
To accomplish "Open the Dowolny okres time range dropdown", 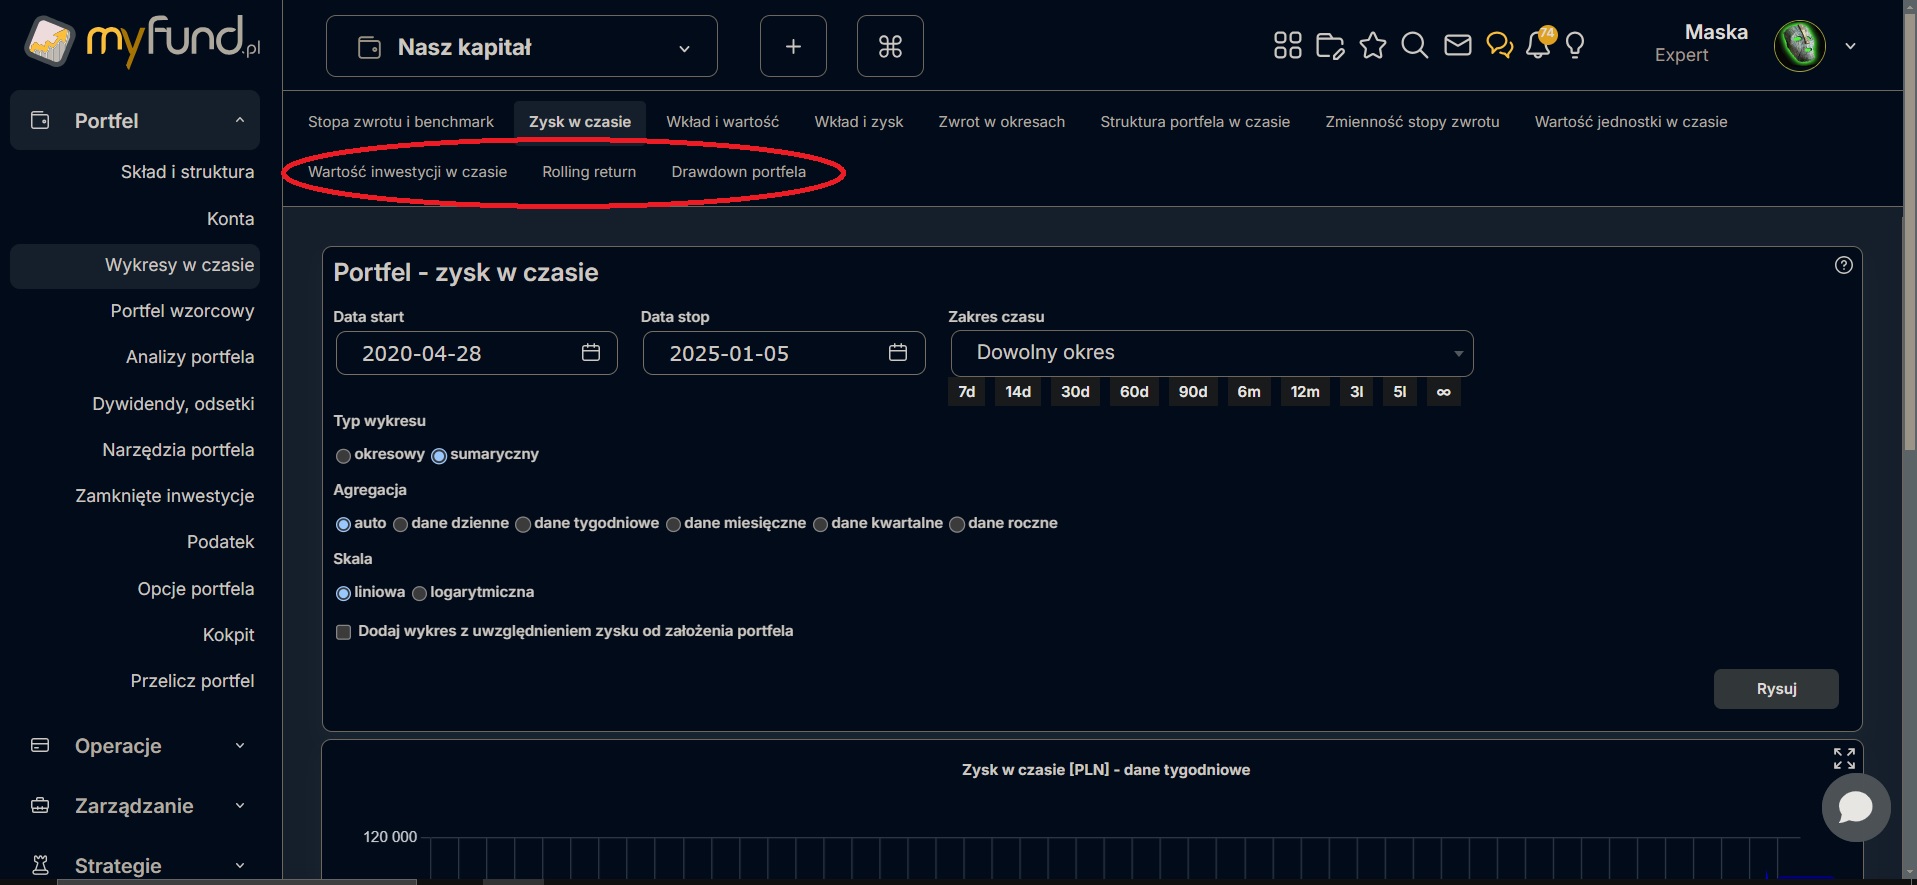I will pos(1211,353).
